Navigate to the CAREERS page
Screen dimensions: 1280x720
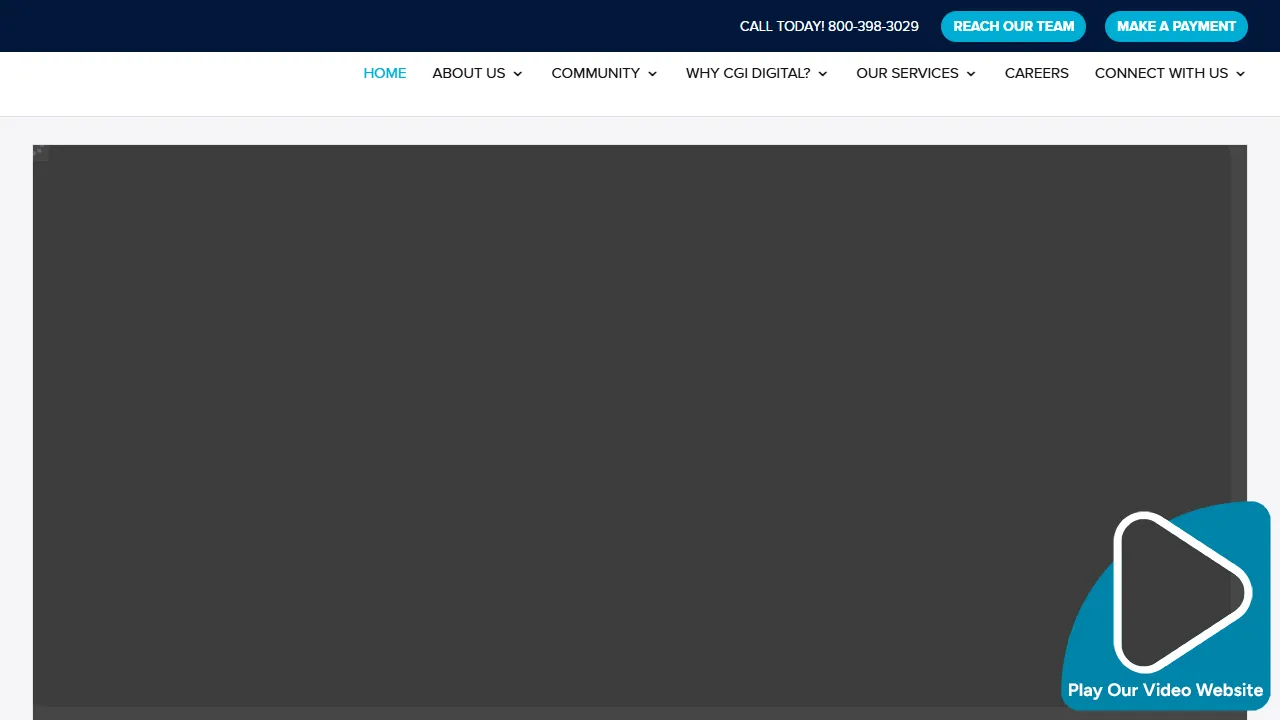(x=1036, y=73)
